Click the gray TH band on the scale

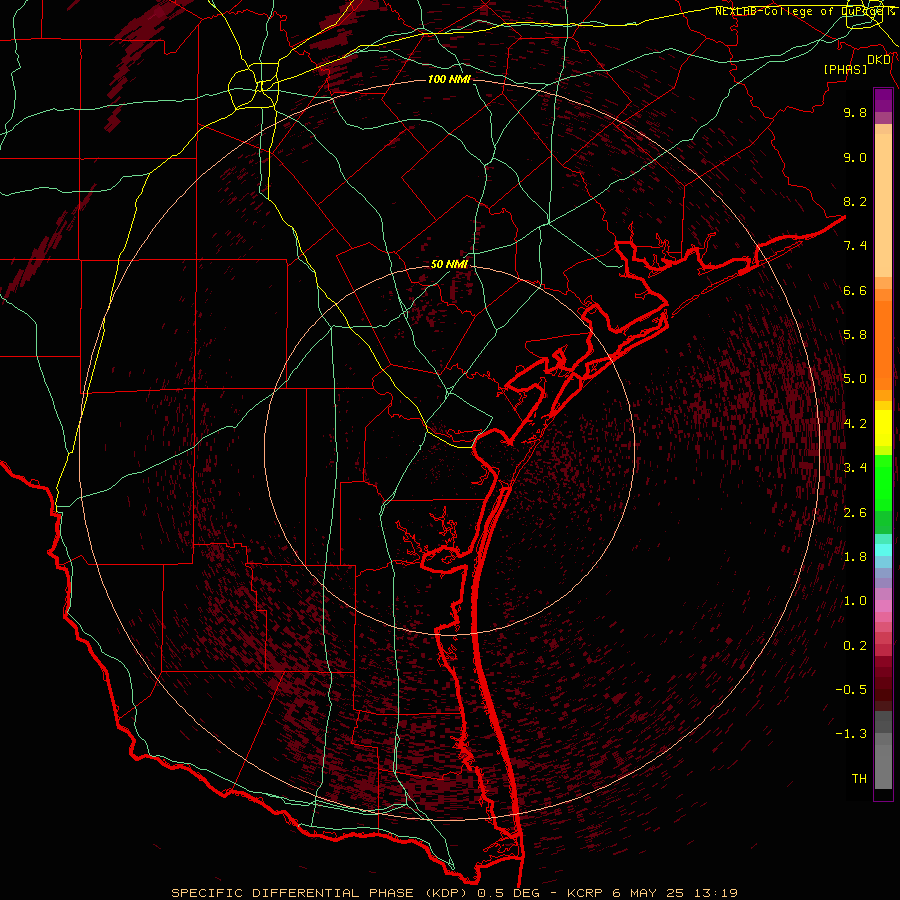(x=883, y=766)
